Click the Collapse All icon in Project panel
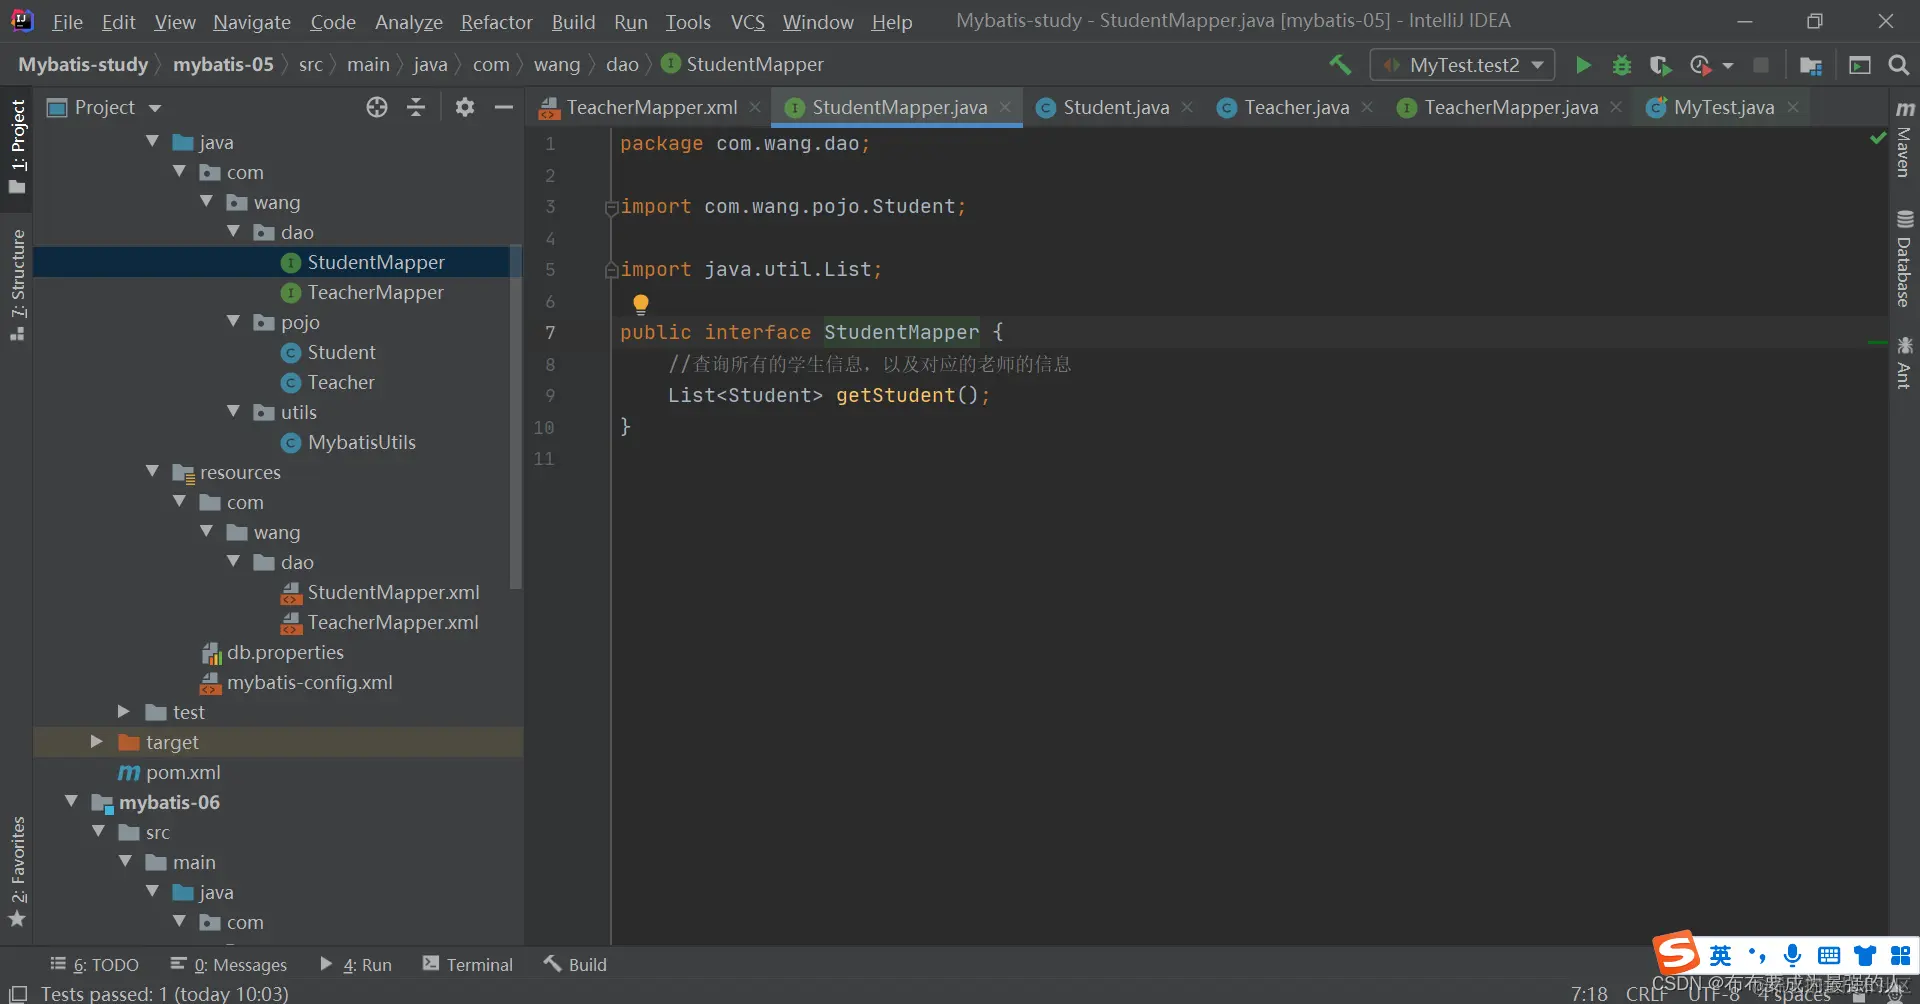Viewport: 1920px width, 1004px height. [x=416, y=107]
